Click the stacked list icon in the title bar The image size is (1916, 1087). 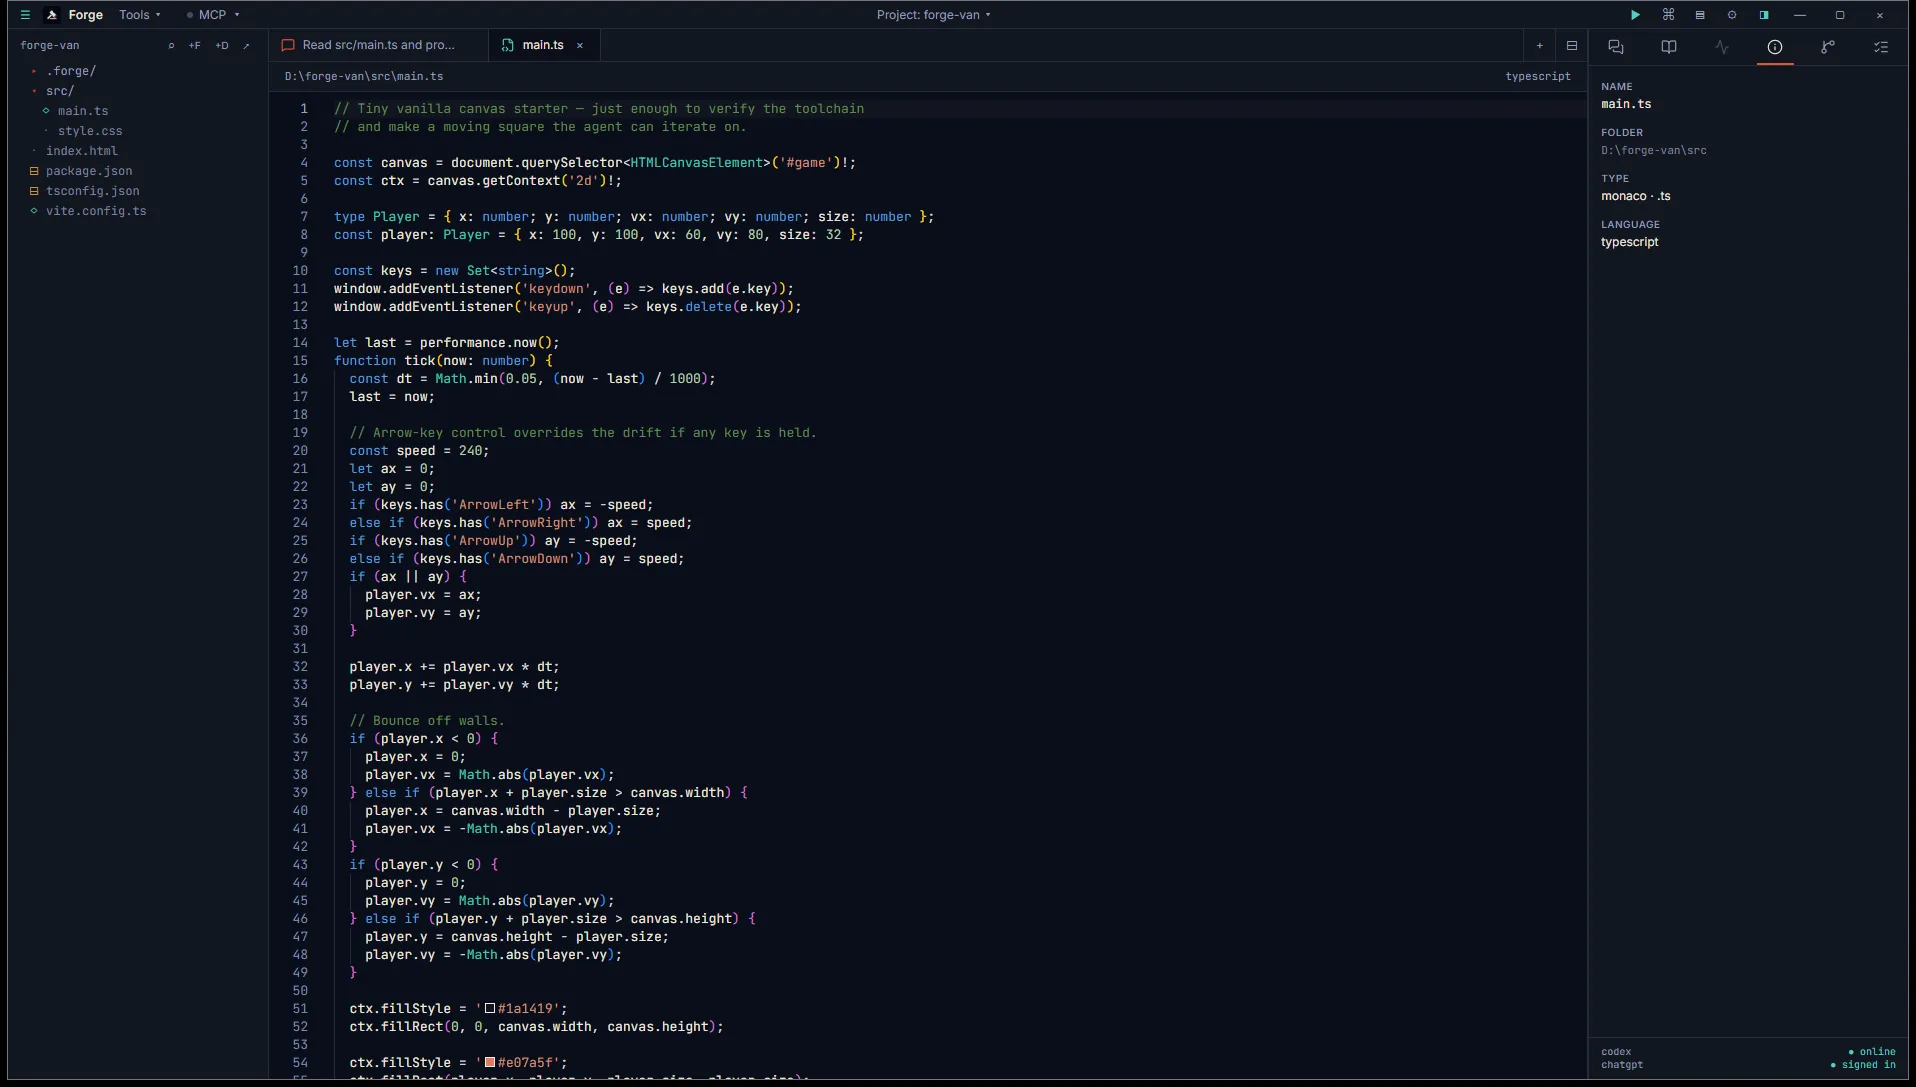point(1700,15)
